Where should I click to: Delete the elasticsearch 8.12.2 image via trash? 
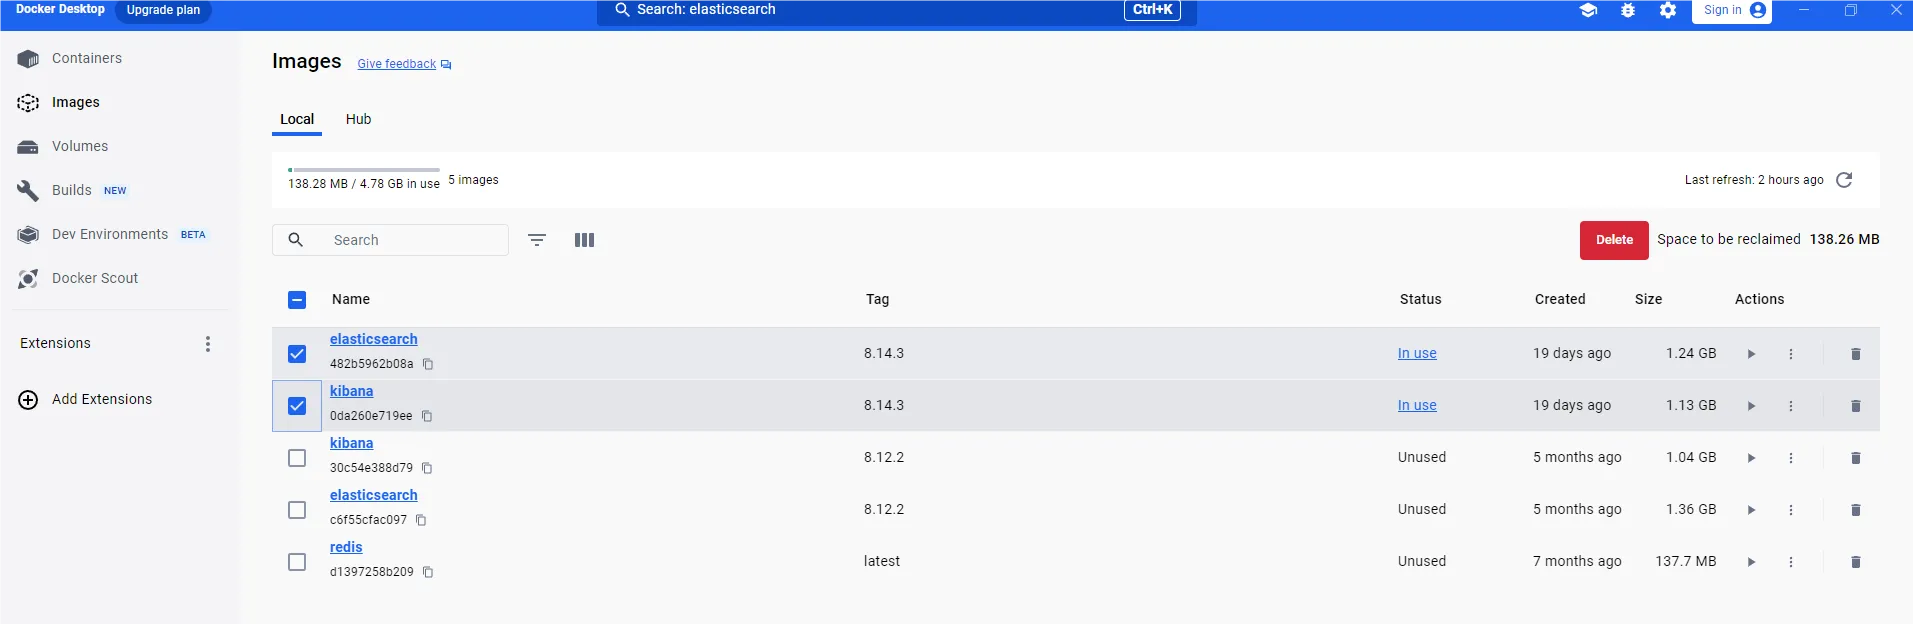click(x=1856, y=510)
